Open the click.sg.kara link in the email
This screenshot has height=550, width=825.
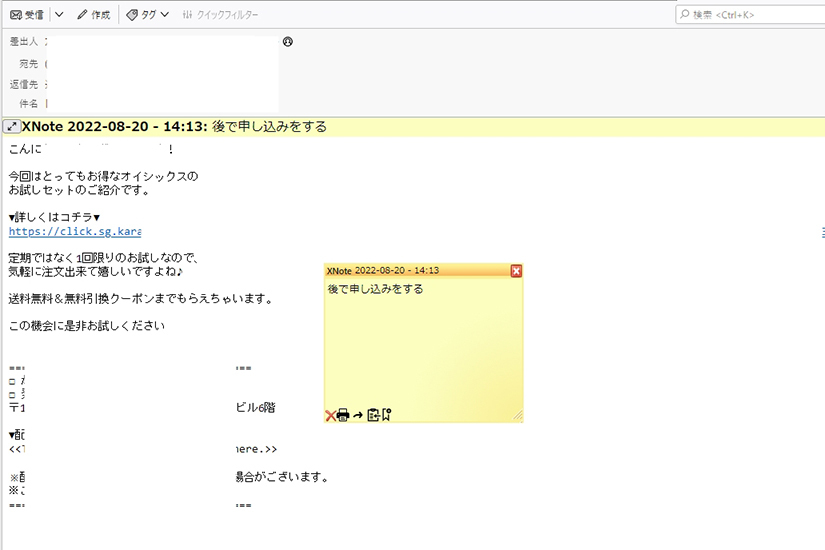click(75, 231)
